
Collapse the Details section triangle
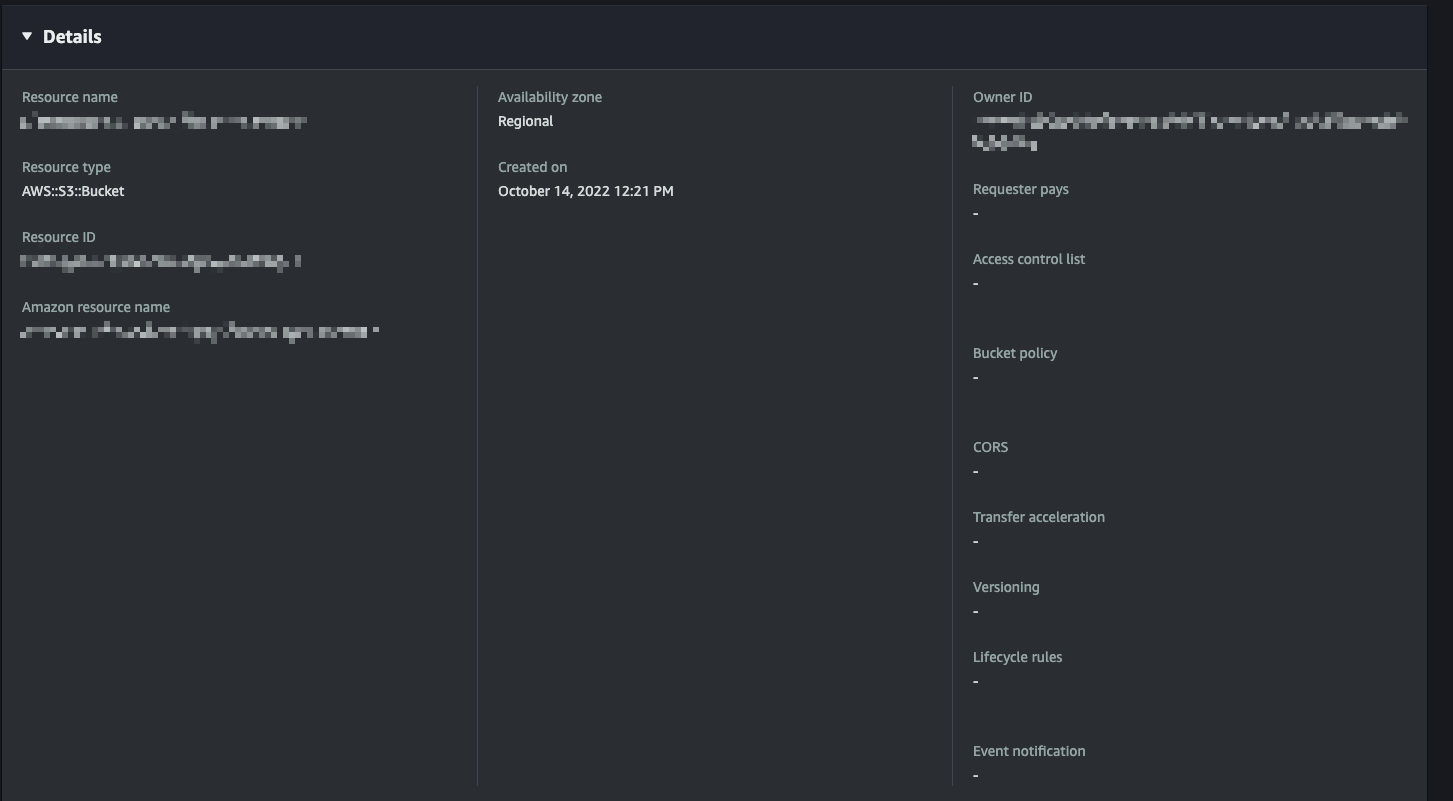[x=27, y=37]
